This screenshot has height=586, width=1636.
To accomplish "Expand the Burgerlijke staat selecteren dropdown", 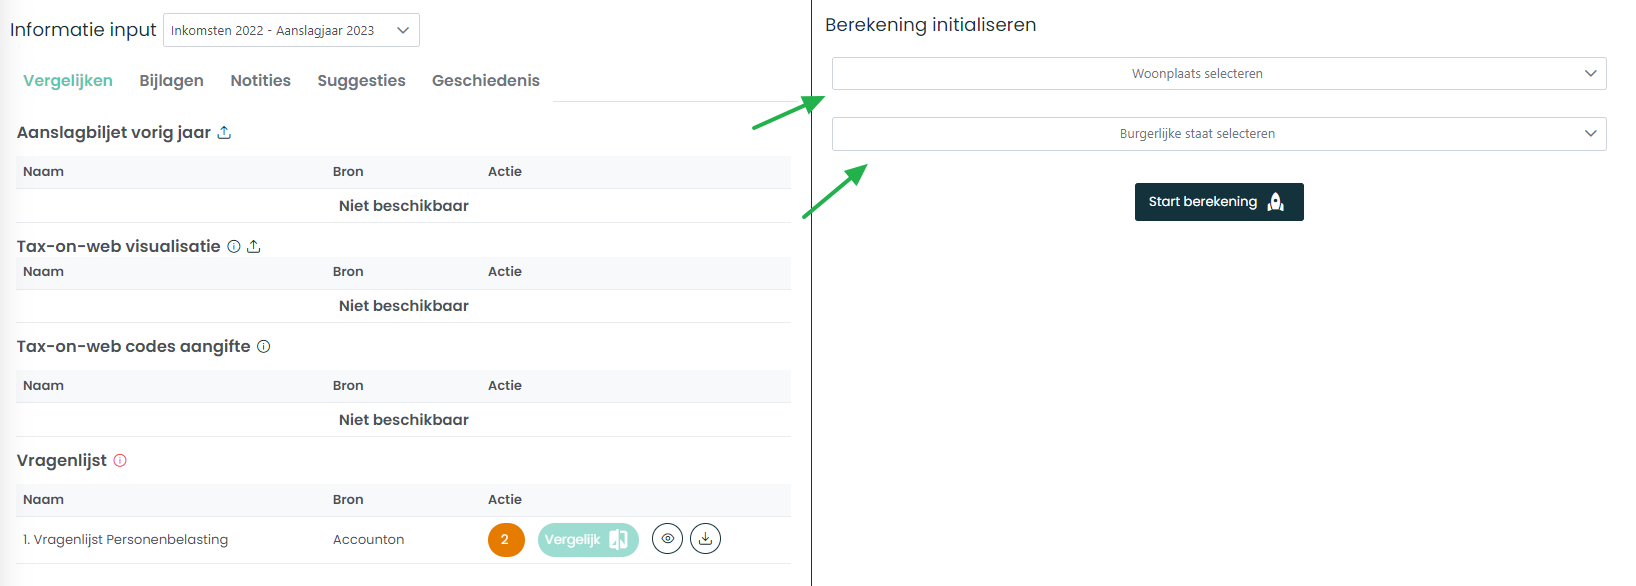I will point(1219,133).
